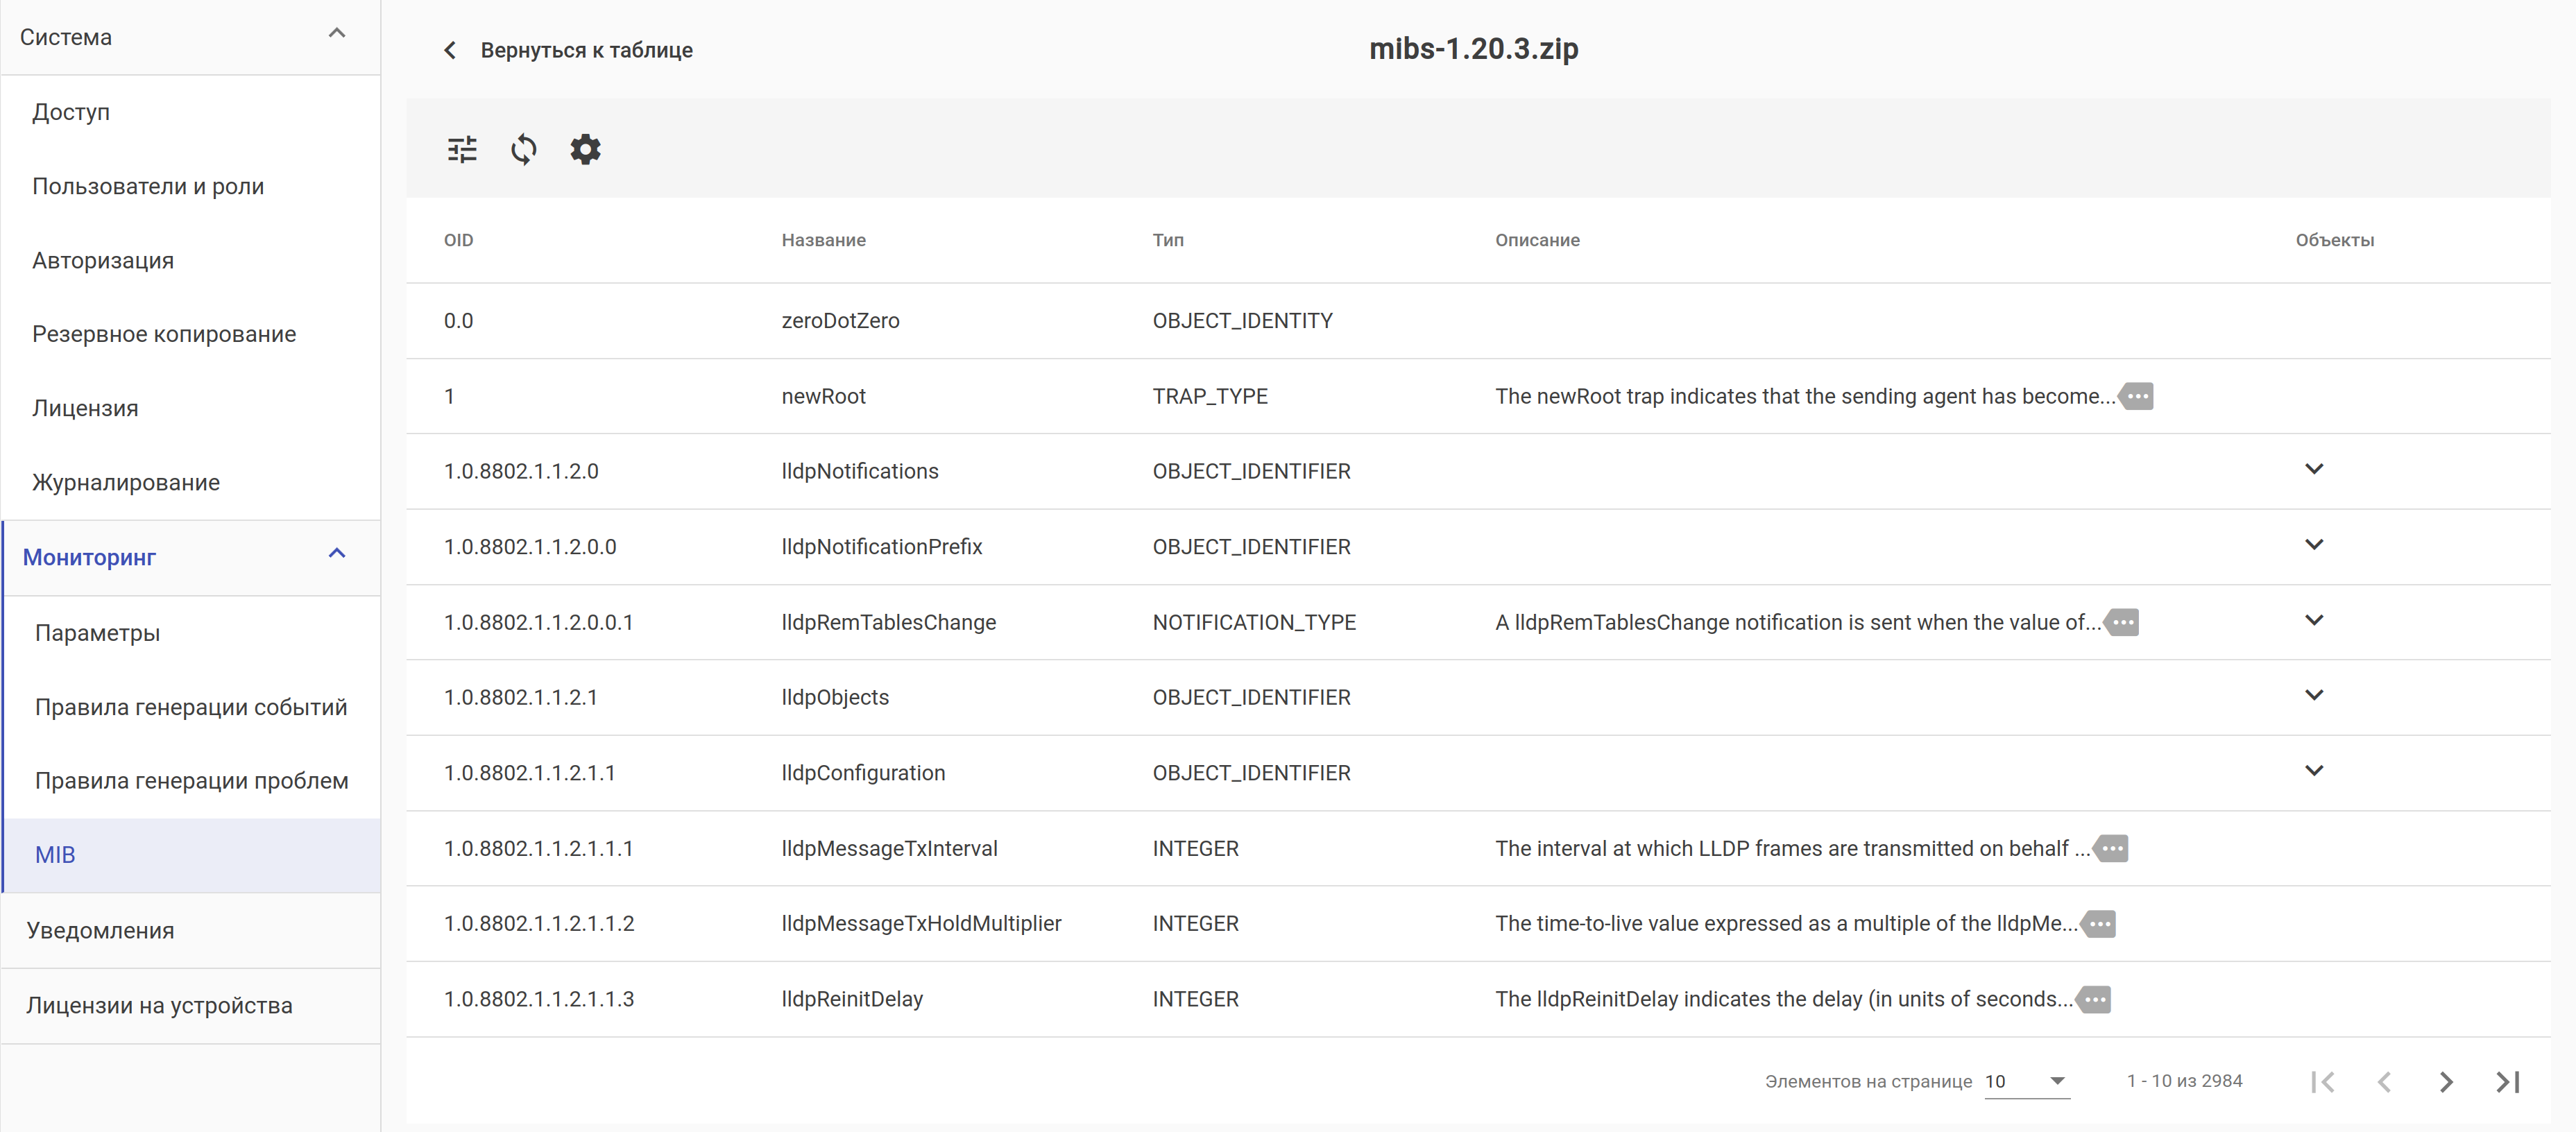
Task: Expand objects for lldpNotifications row
Action: click(x=2313, y=470)
